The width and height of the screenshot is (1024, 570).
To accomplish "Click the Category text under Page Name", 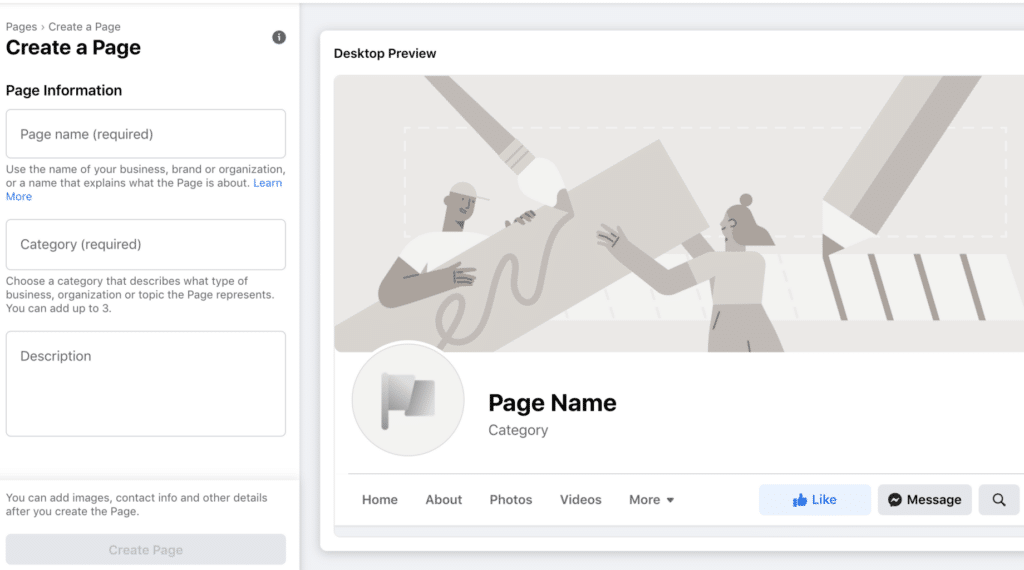I will [x=518, y=430].
